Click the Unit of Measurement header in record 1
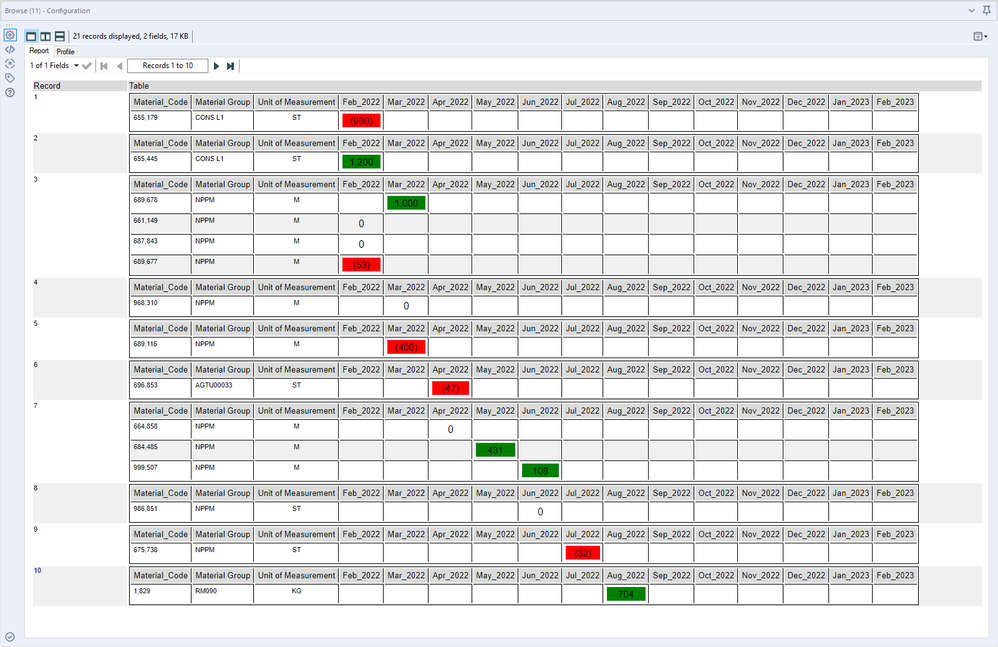 coord(296,102)
